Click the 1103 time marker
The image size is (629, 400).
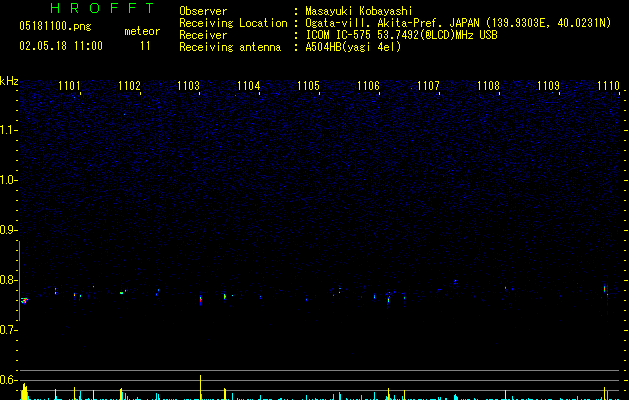click(x=189, y=86)
